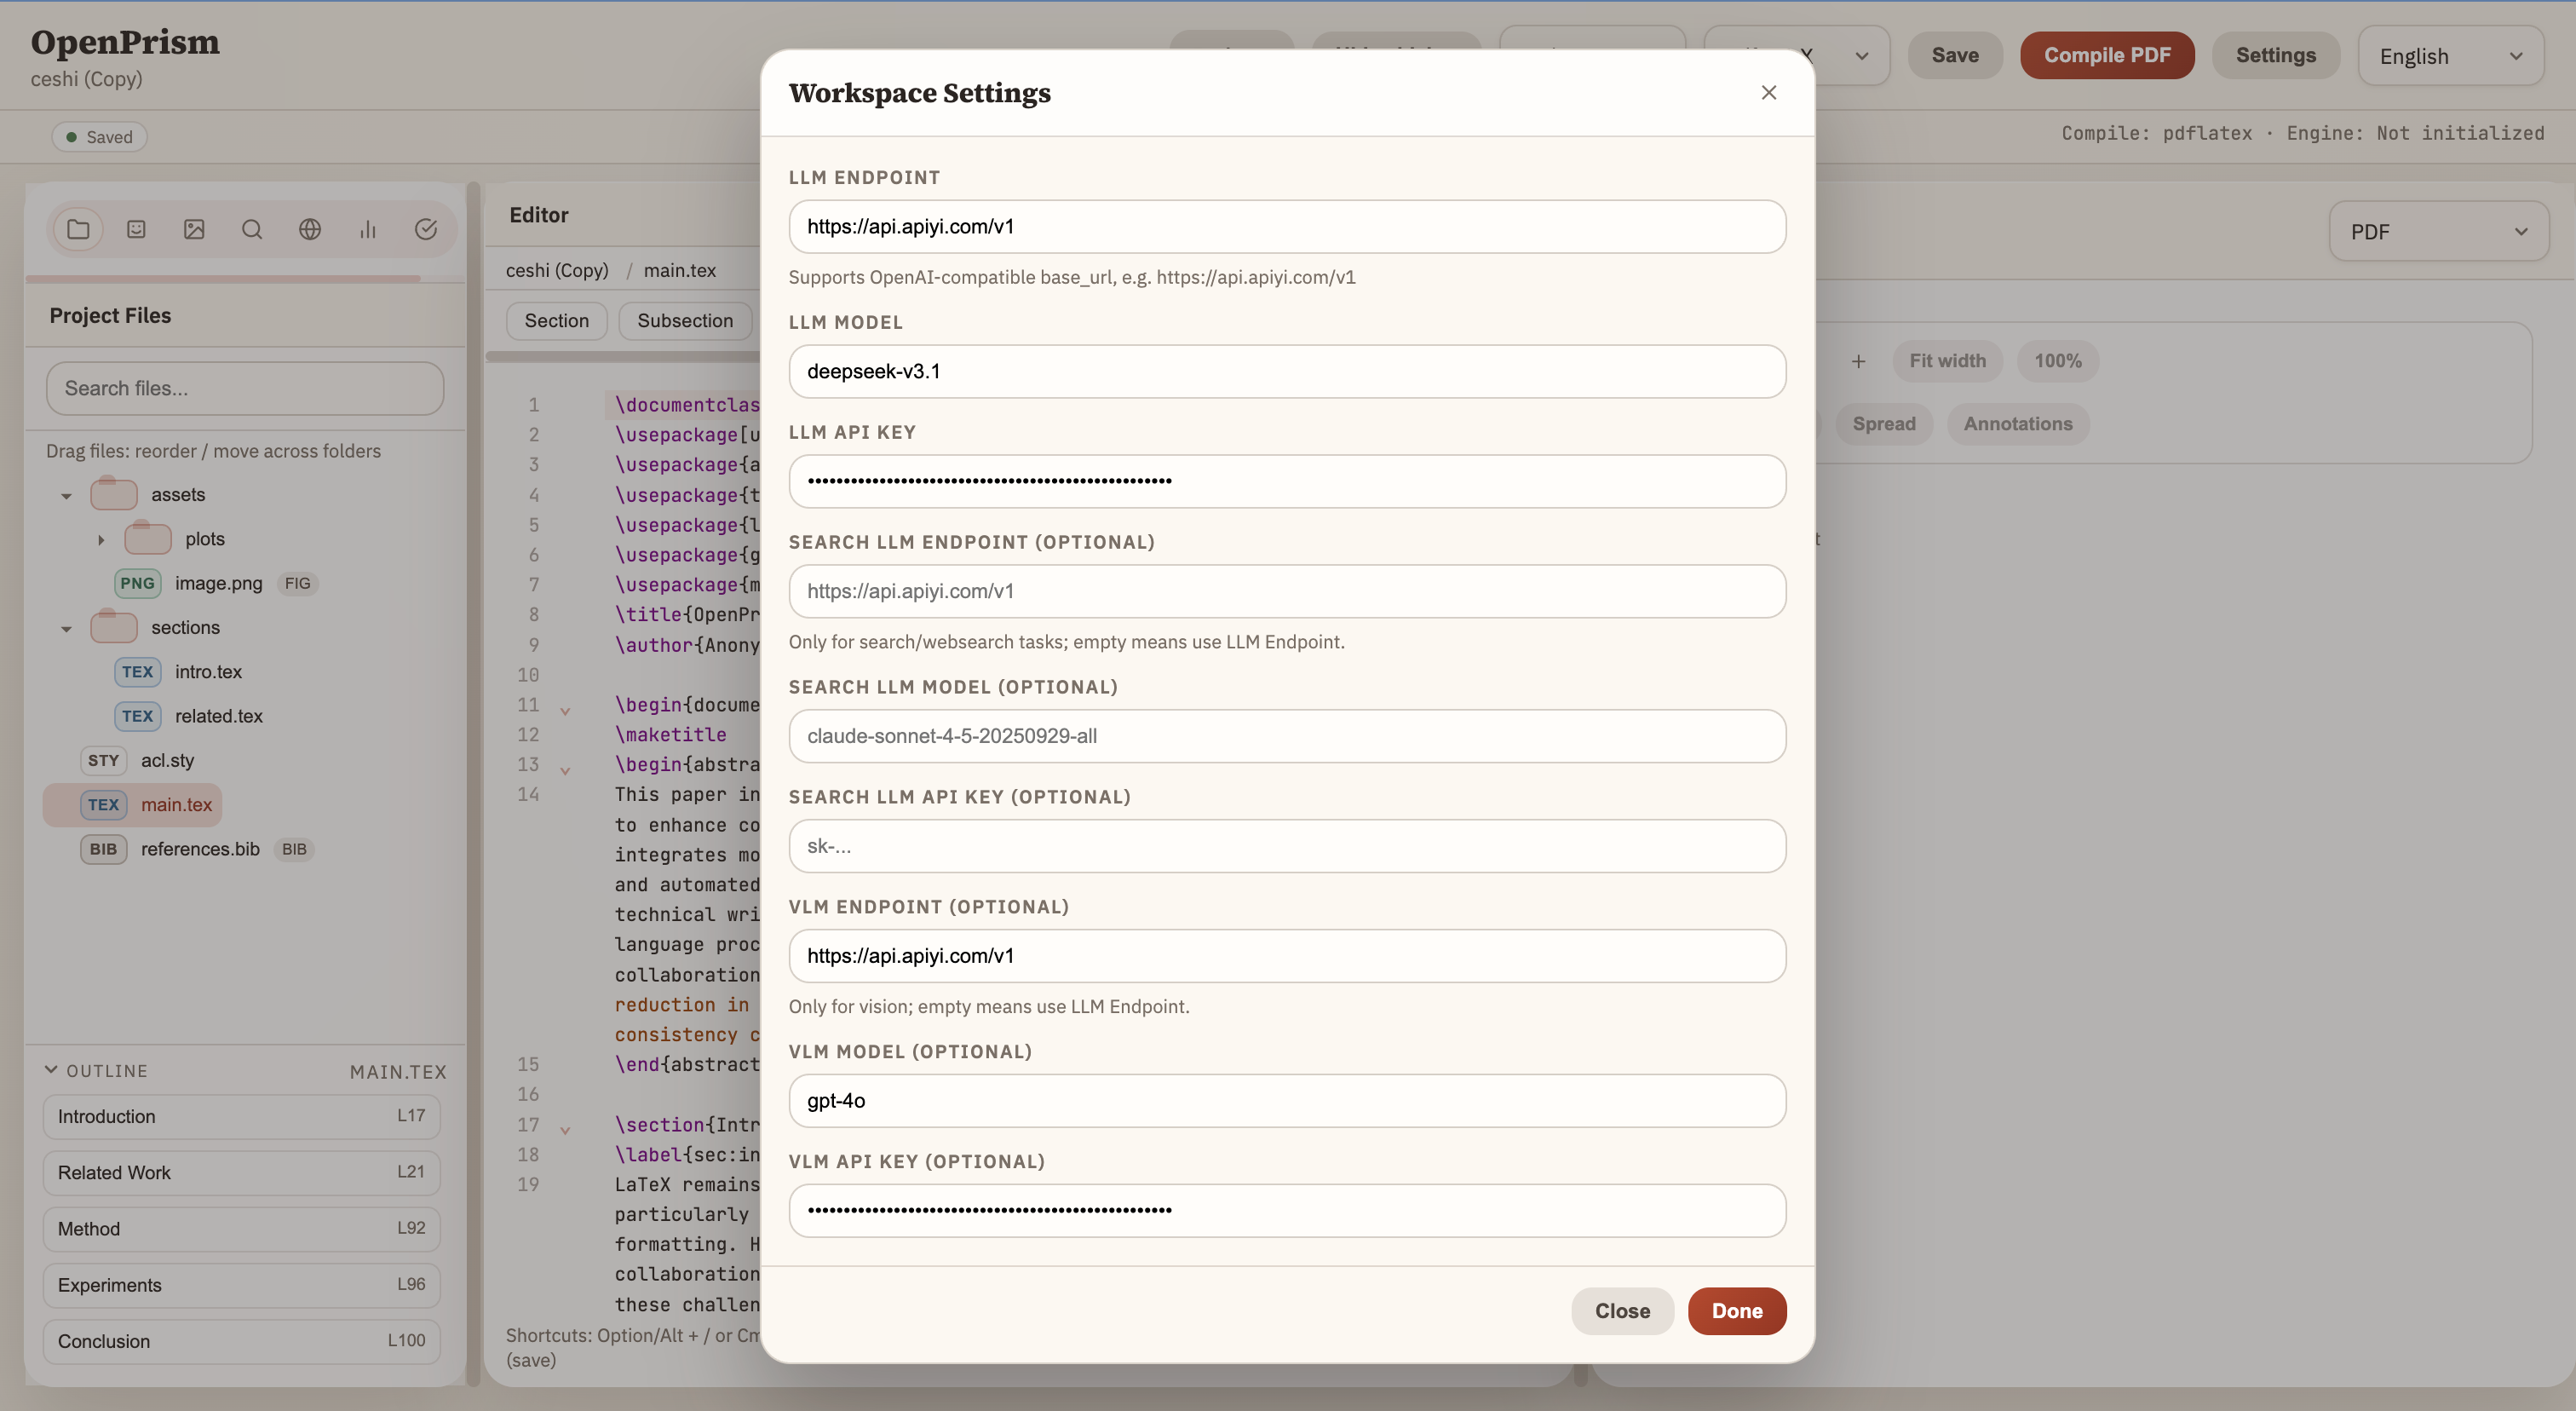Insert a Subsection from editor toolbar

pos(685,321)
